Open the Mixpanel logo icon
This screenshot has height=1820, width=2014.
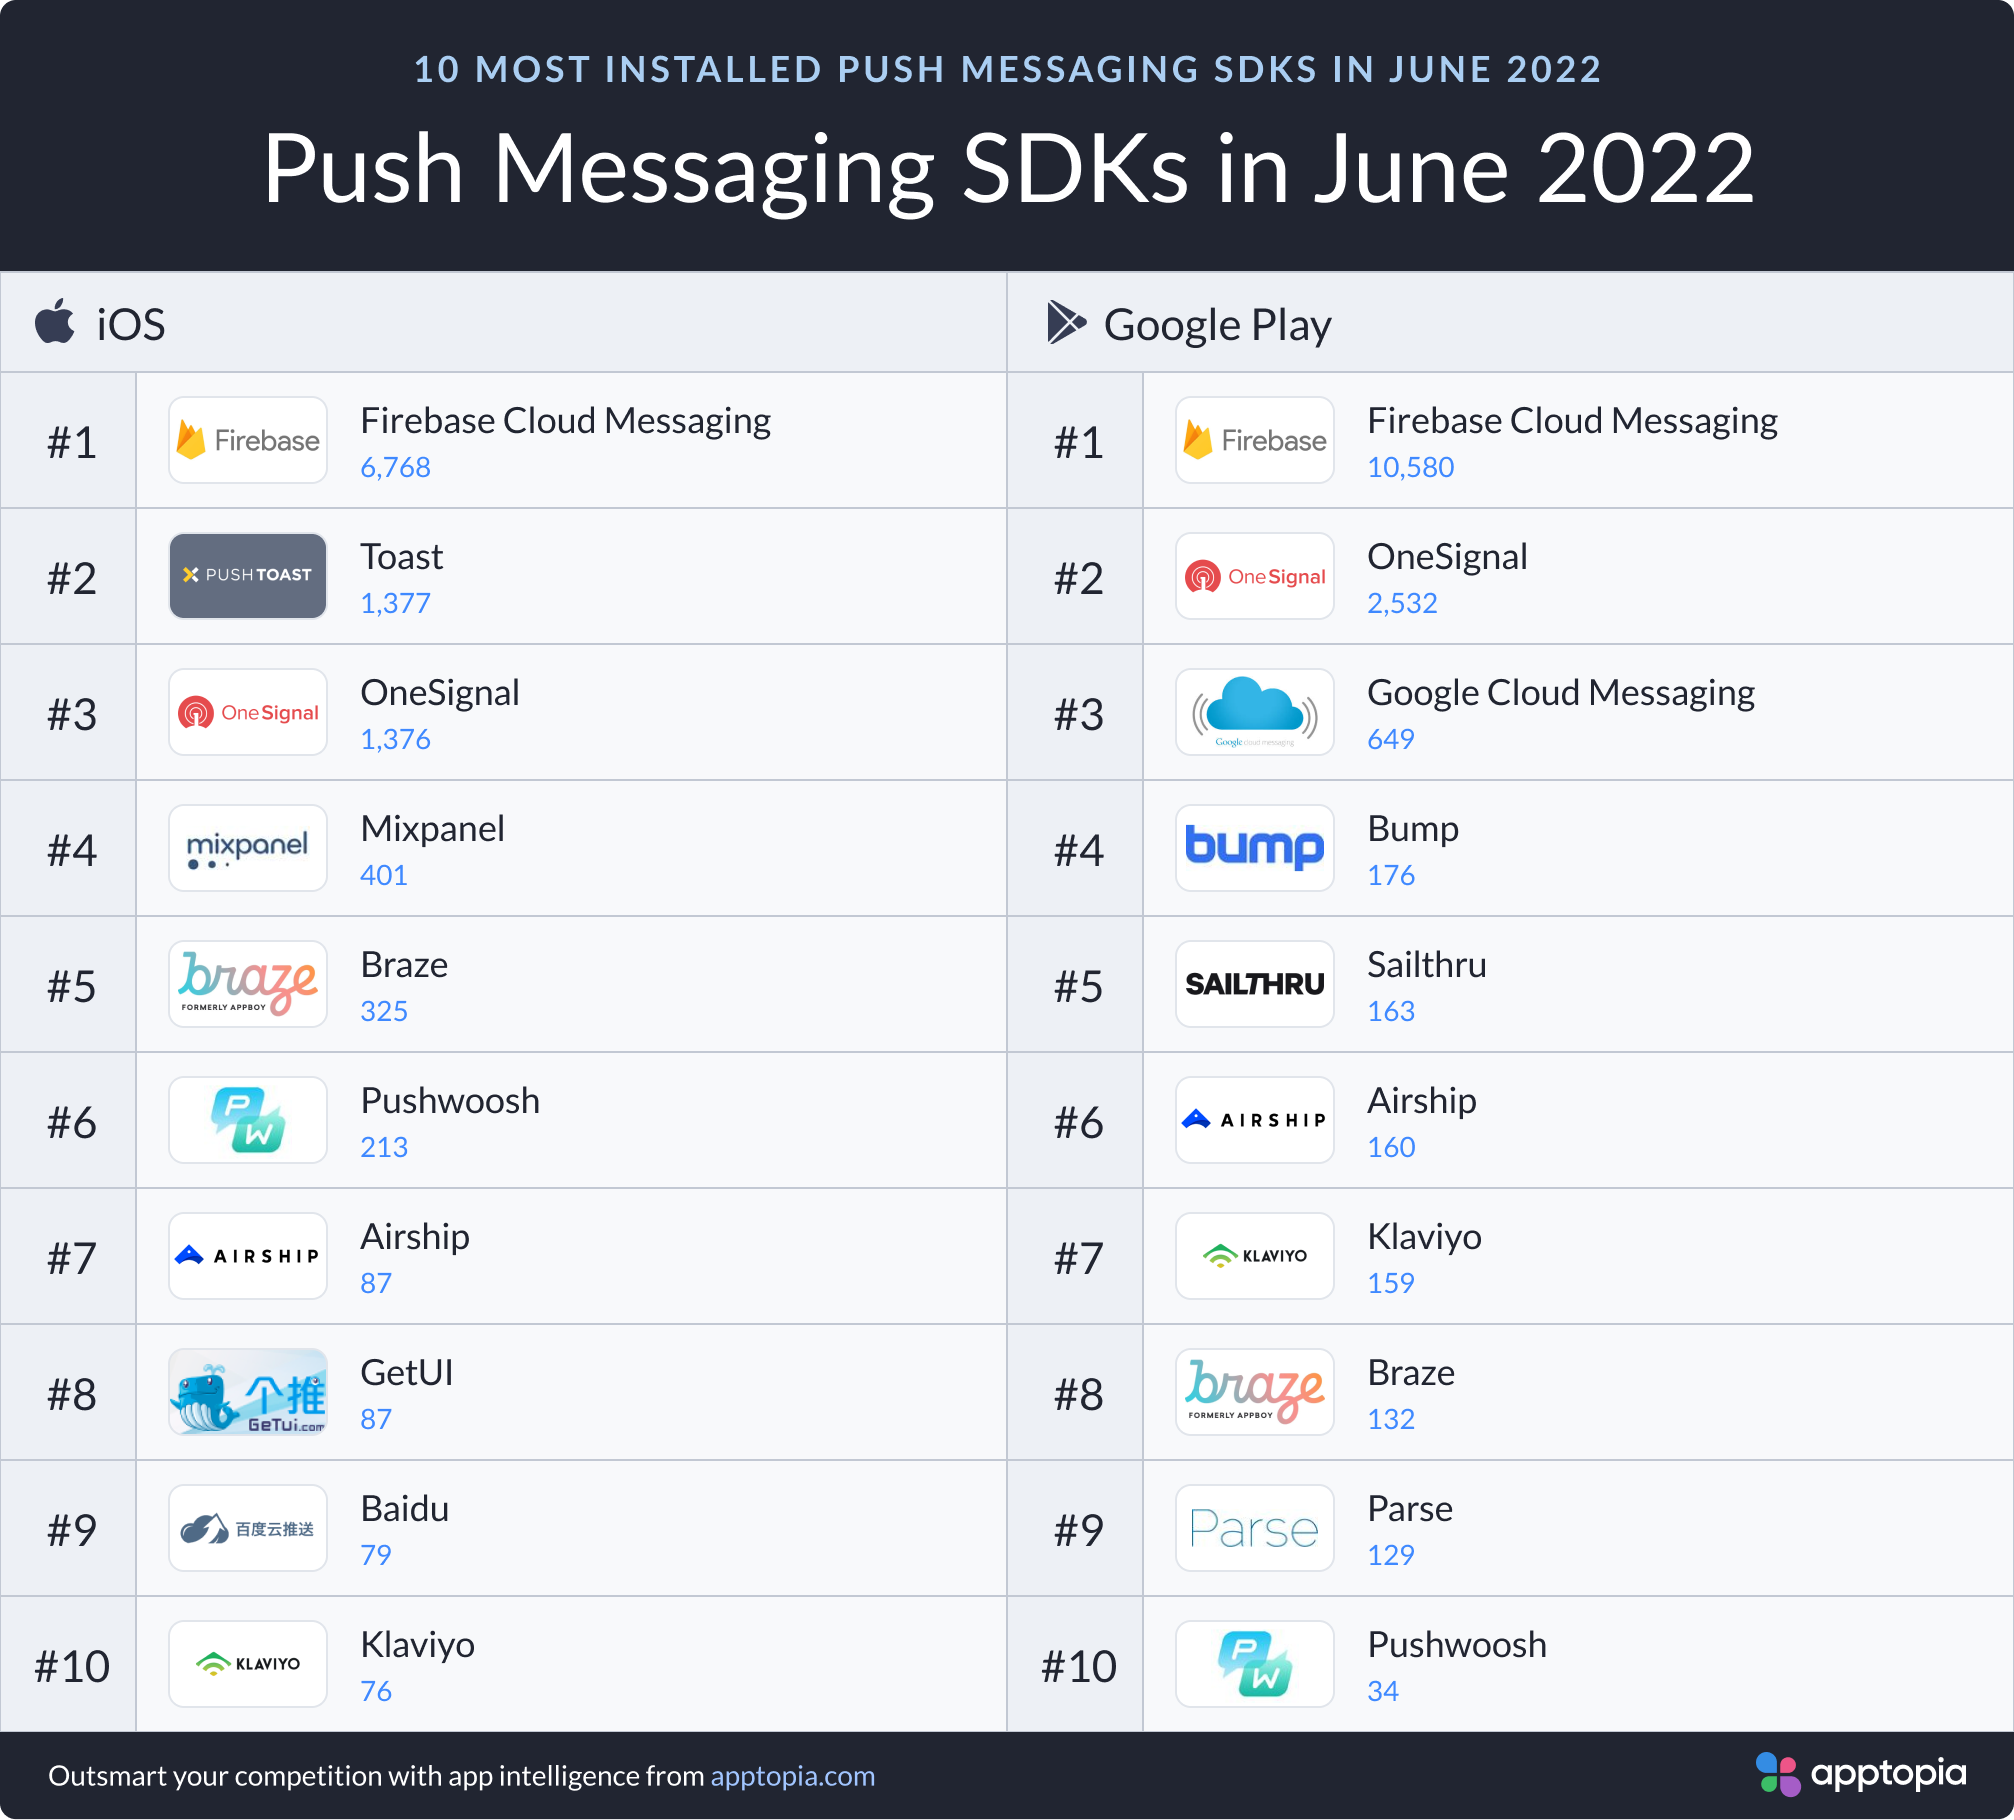tap(247, 848)
